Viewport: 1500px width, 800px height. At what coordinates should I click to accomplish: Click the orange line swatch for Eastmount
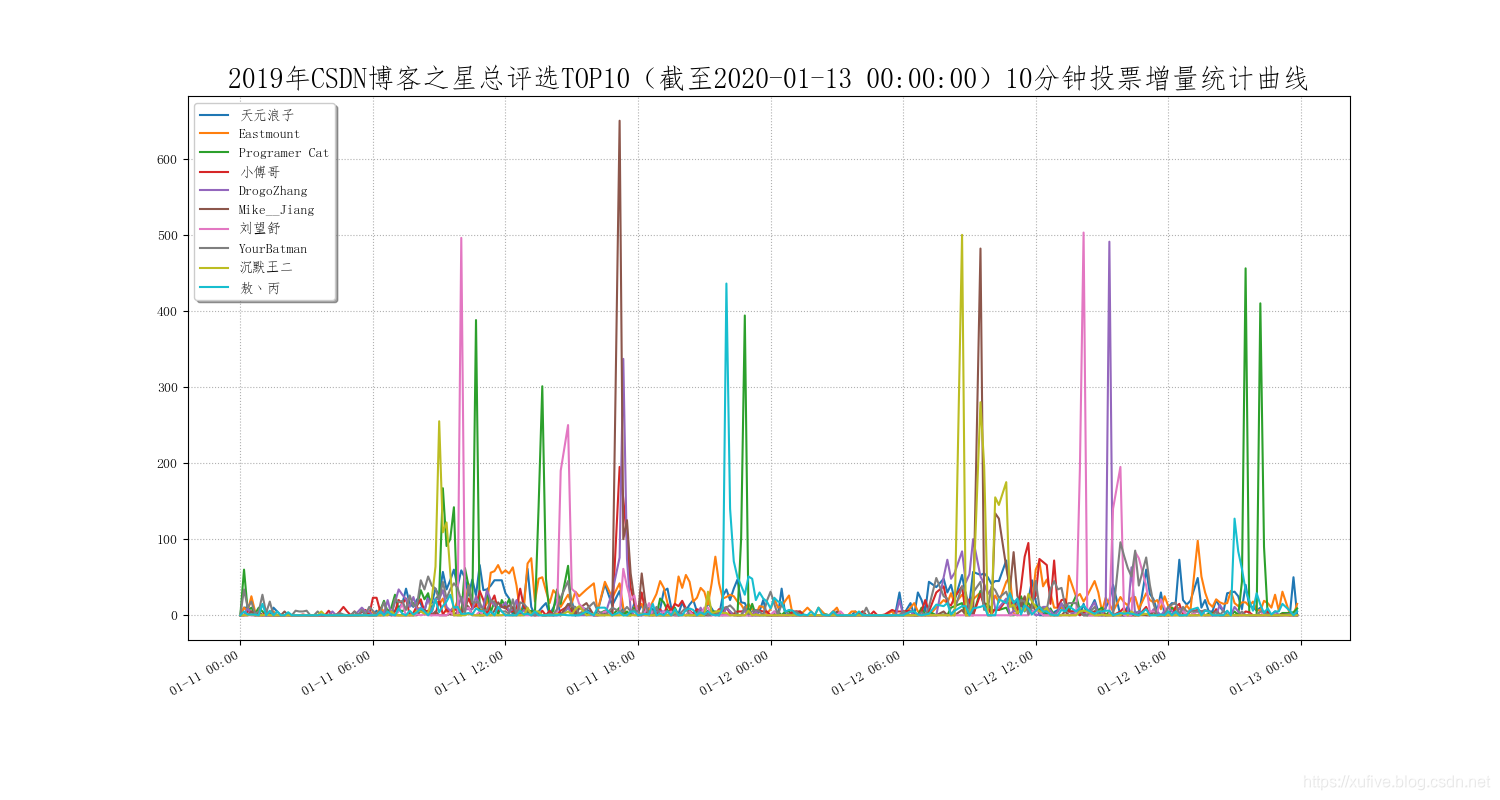coord(215,134)
